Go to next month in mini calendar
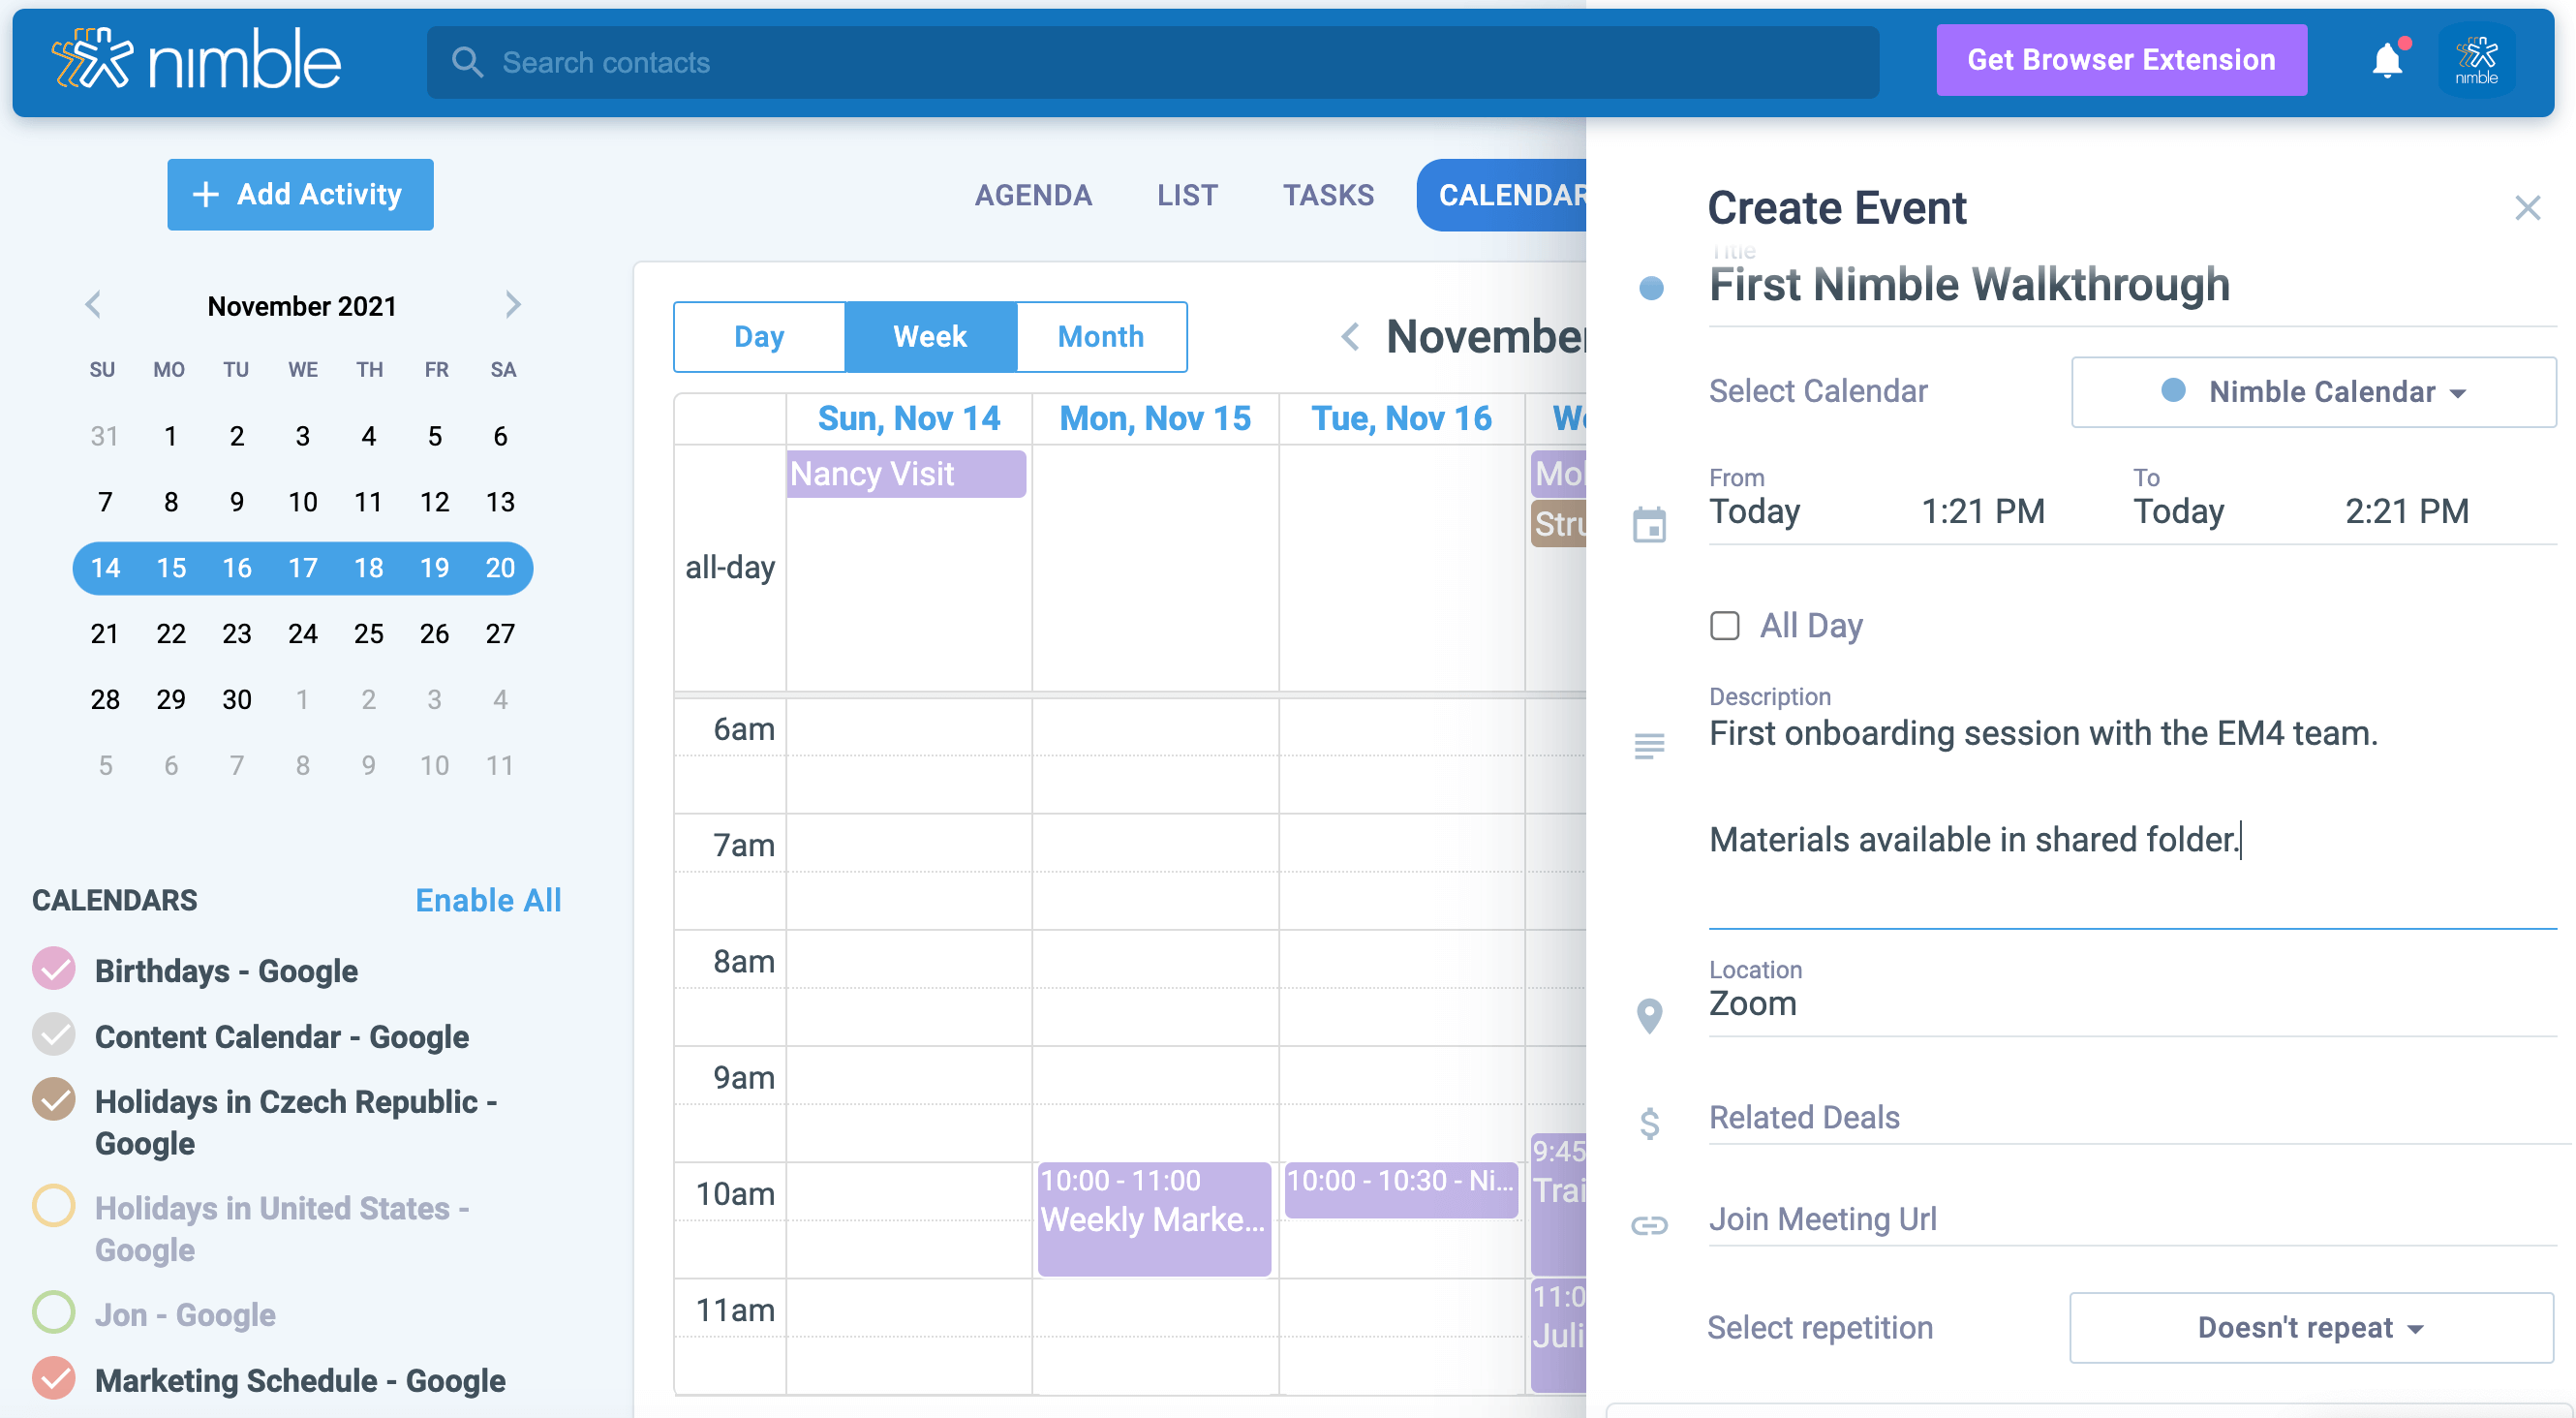 (513, 304)
